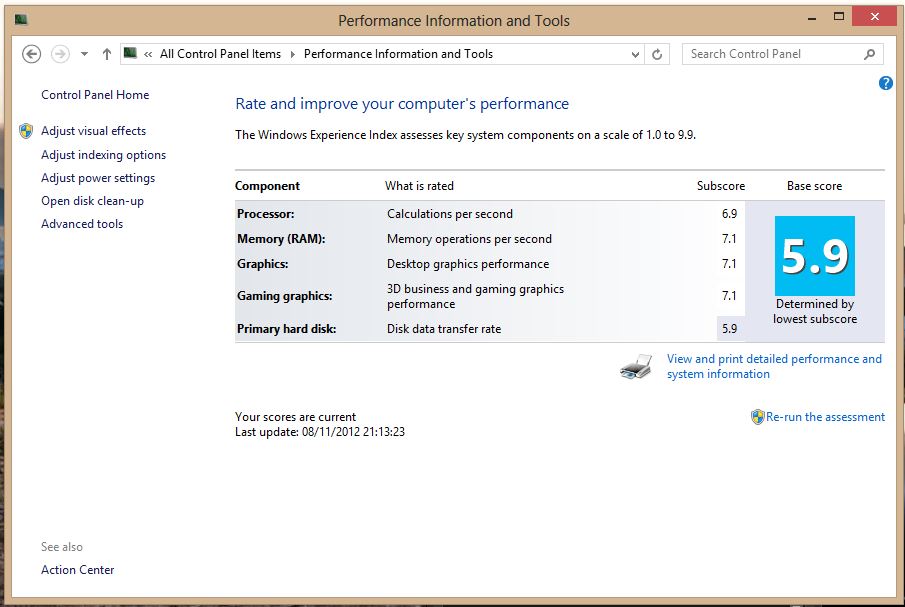Click the Graphics: row label

click(263, 264)
